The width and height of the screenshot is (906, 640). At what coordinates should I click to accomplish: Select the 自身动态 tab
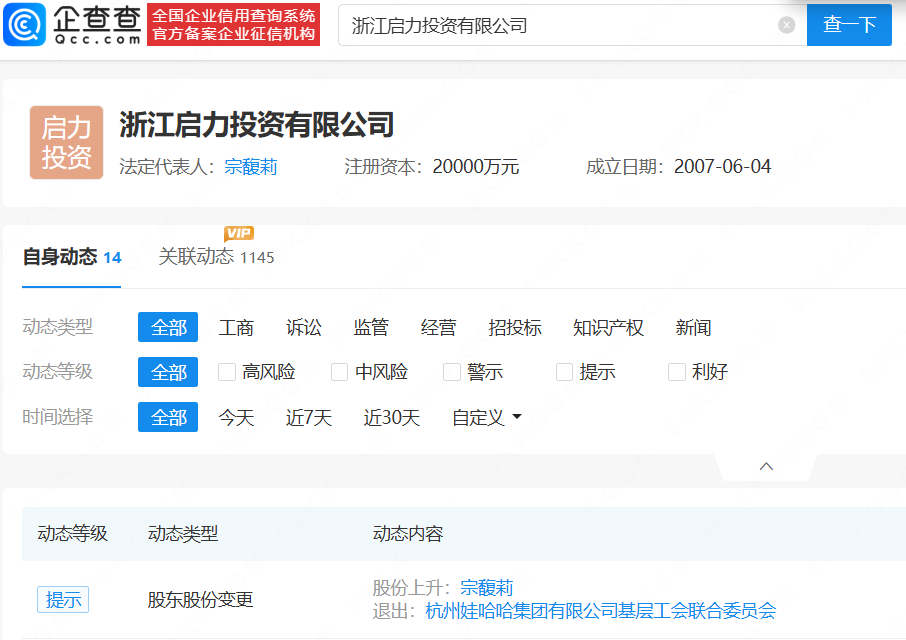pos(60,257)
